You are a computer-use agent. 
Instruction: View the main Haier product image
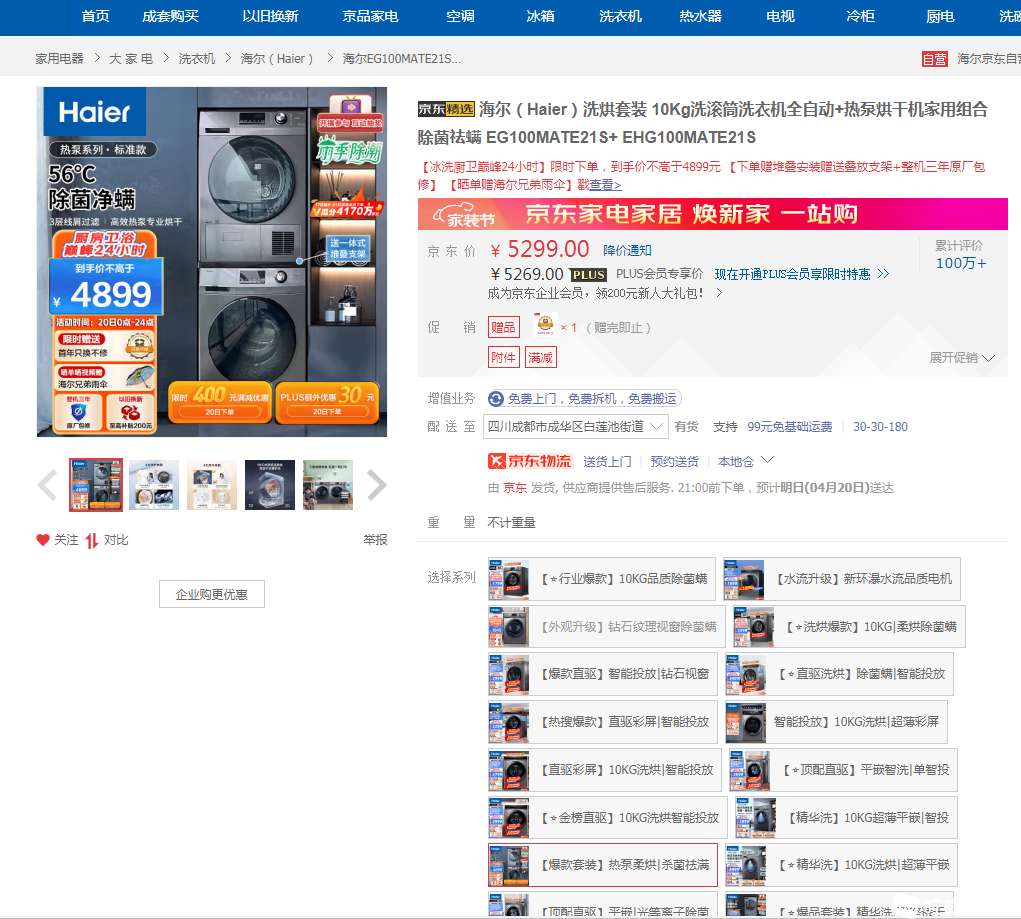(x=212, y=262)
